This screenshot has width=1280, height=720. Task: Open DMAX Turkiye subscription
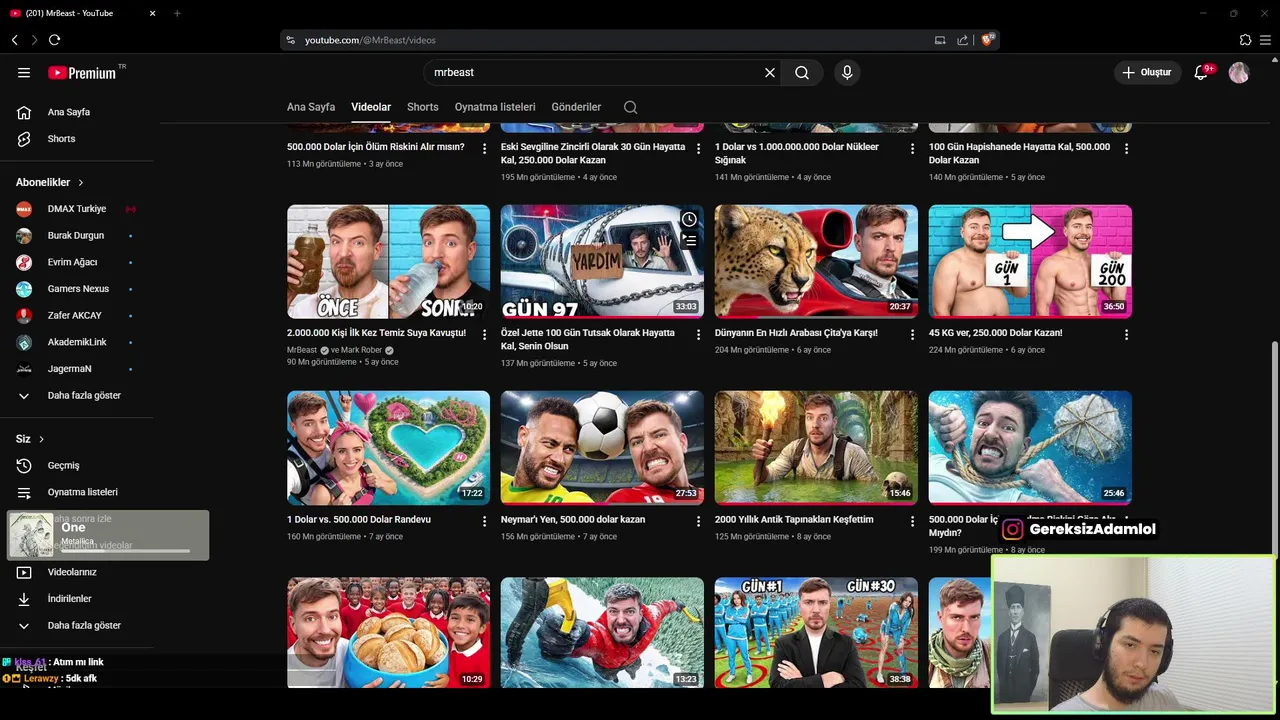point(77,209)
